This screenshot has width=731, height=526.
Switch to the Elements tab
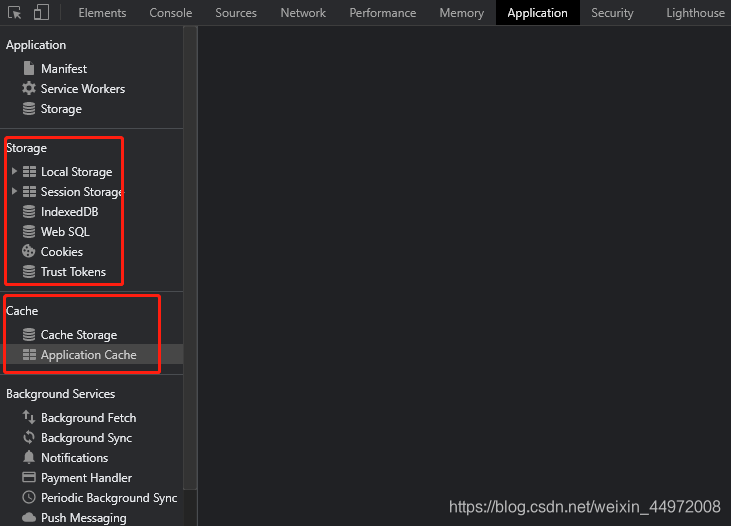[x=102, y=13]
